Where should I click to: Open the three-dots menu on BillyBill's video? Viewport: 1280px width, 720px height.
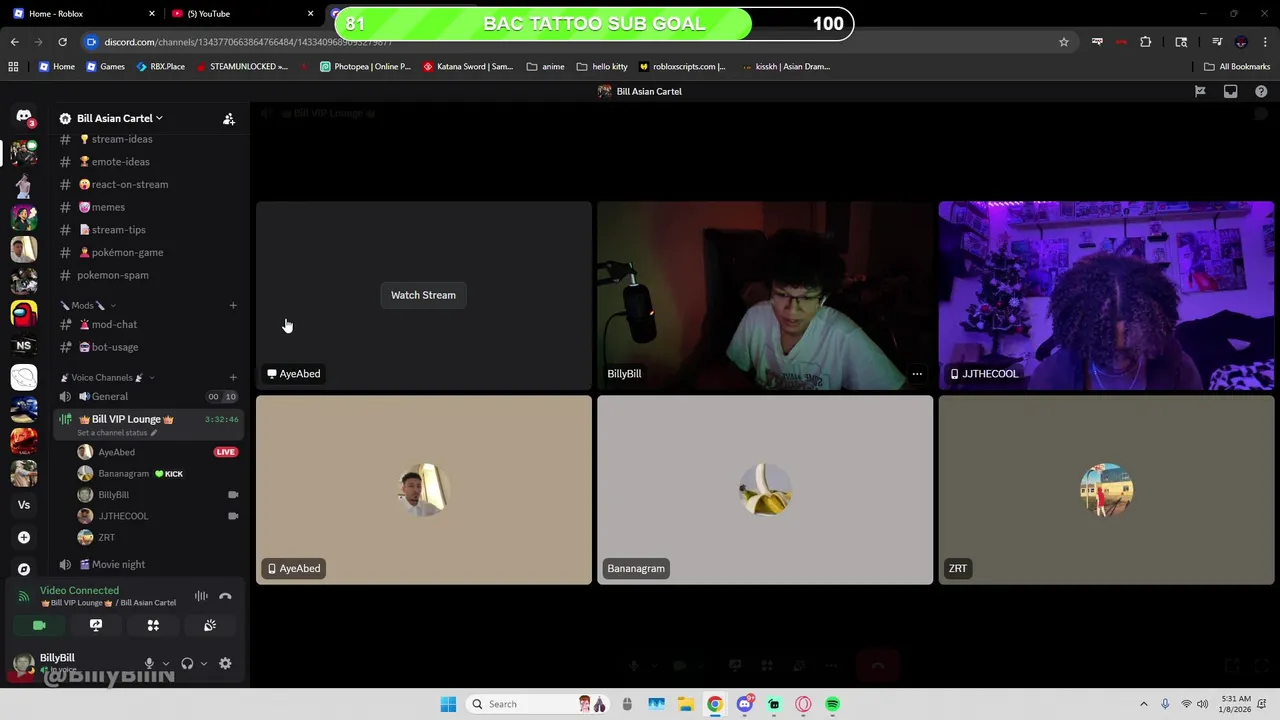[917, 374]
